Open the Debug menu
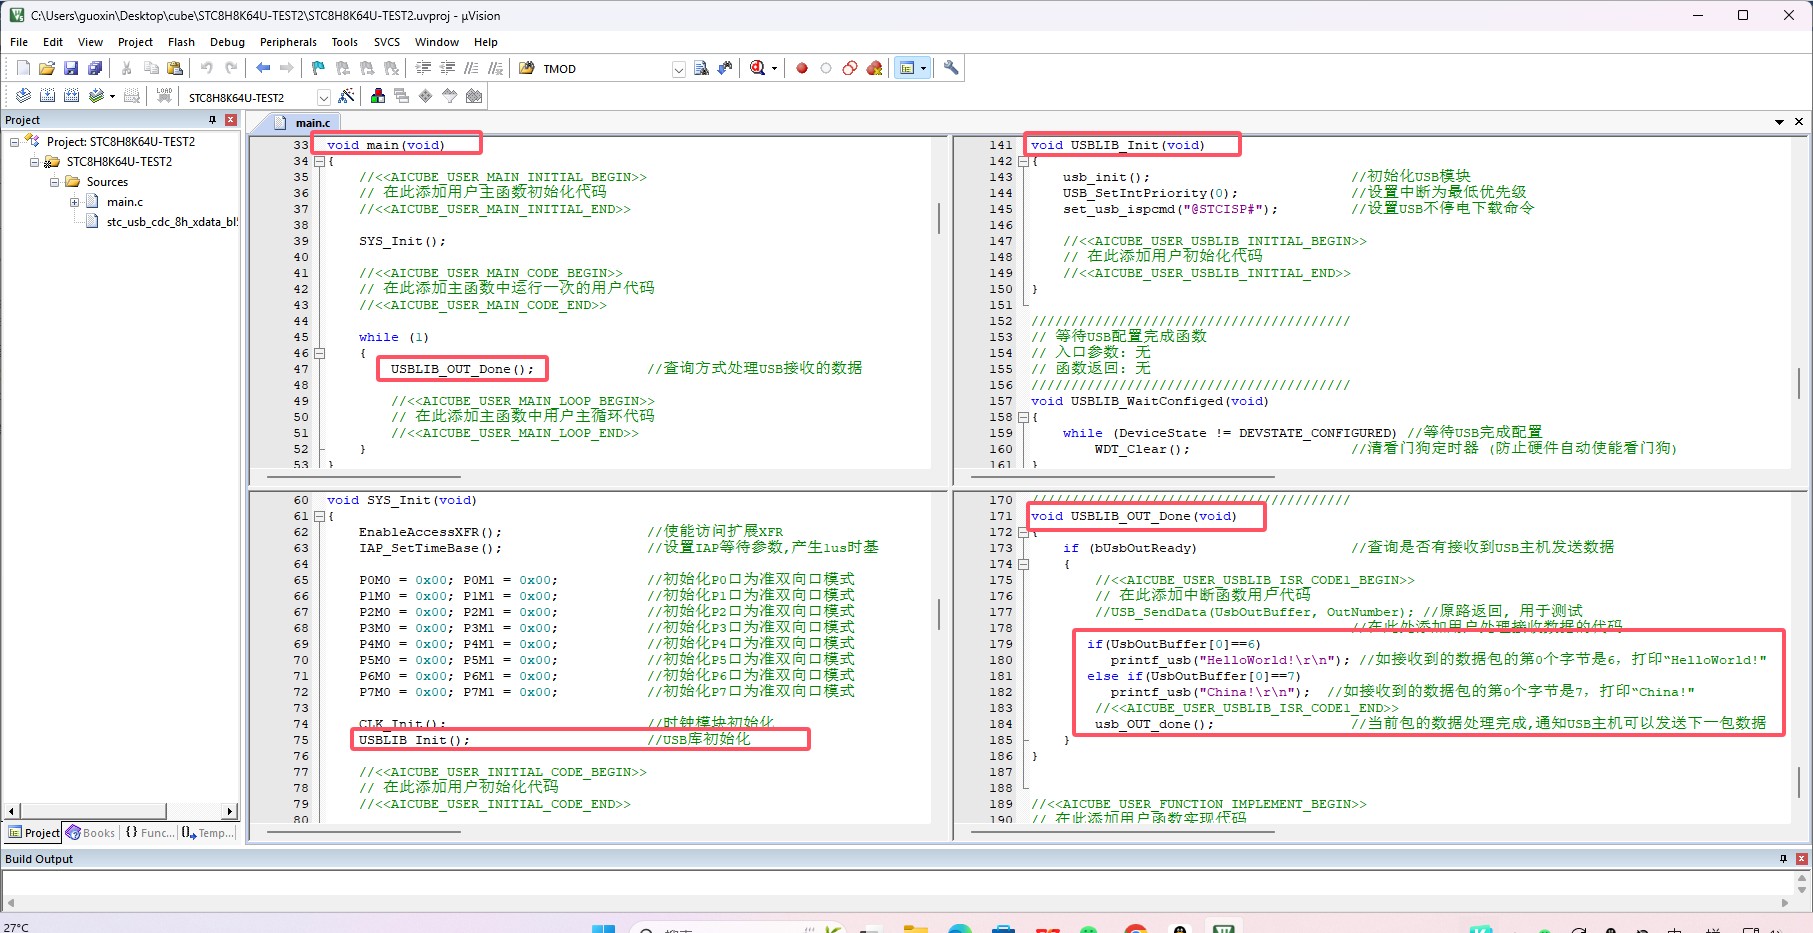Viewport: 1813px width, 933px height. [x=227, y=42]
